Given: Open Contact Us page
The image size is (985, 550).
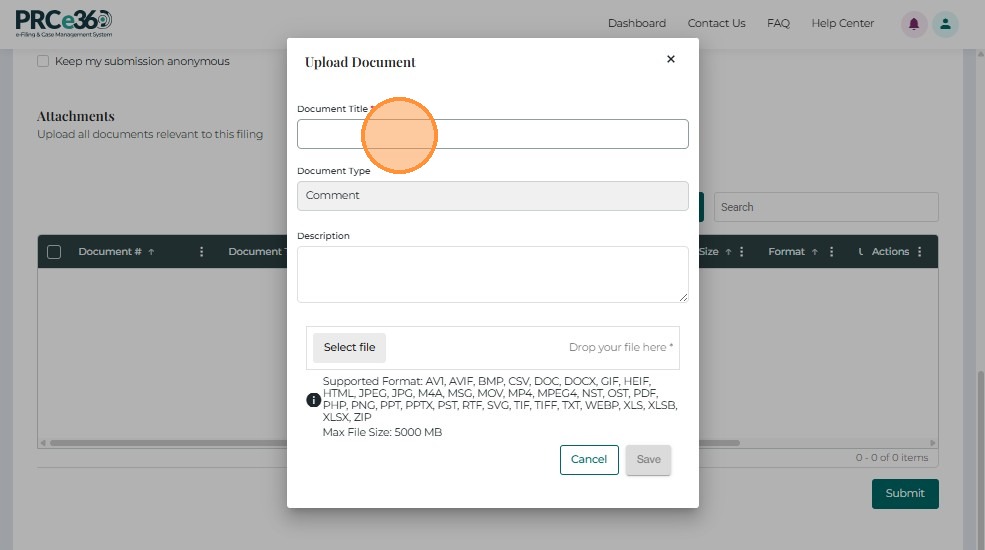Looking at the screenshot, I should (x=716, y=23).
